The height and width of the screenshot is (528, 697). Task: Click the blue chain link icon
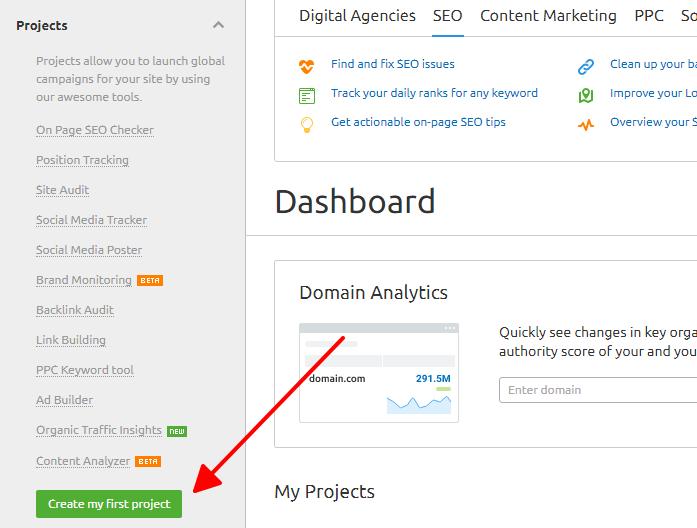pyautogui.click(x=586, y=67)
